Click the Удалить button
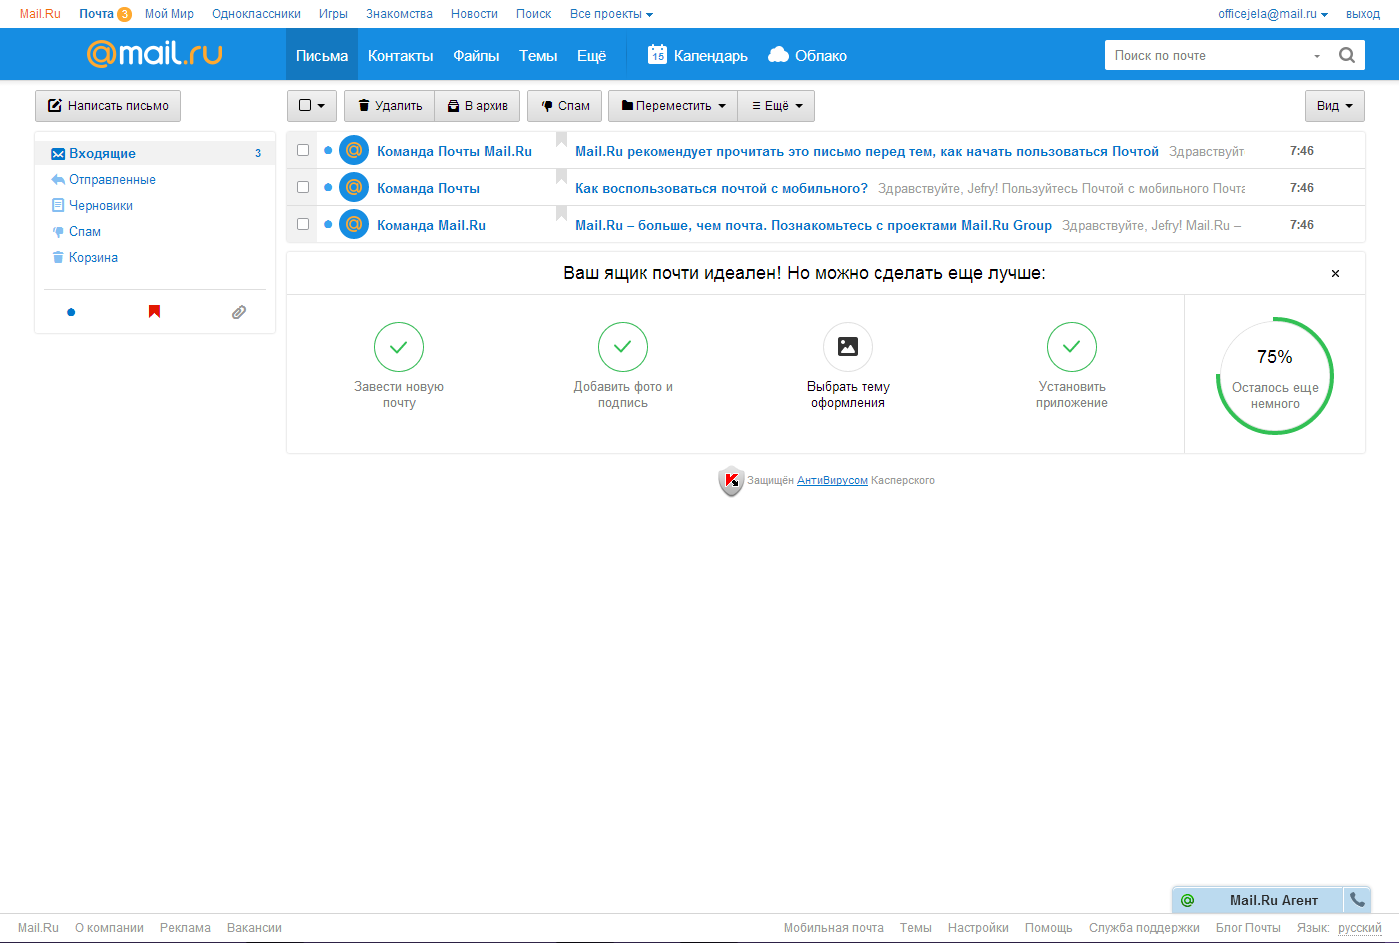 pyautogui.click(x=390, y=106)
